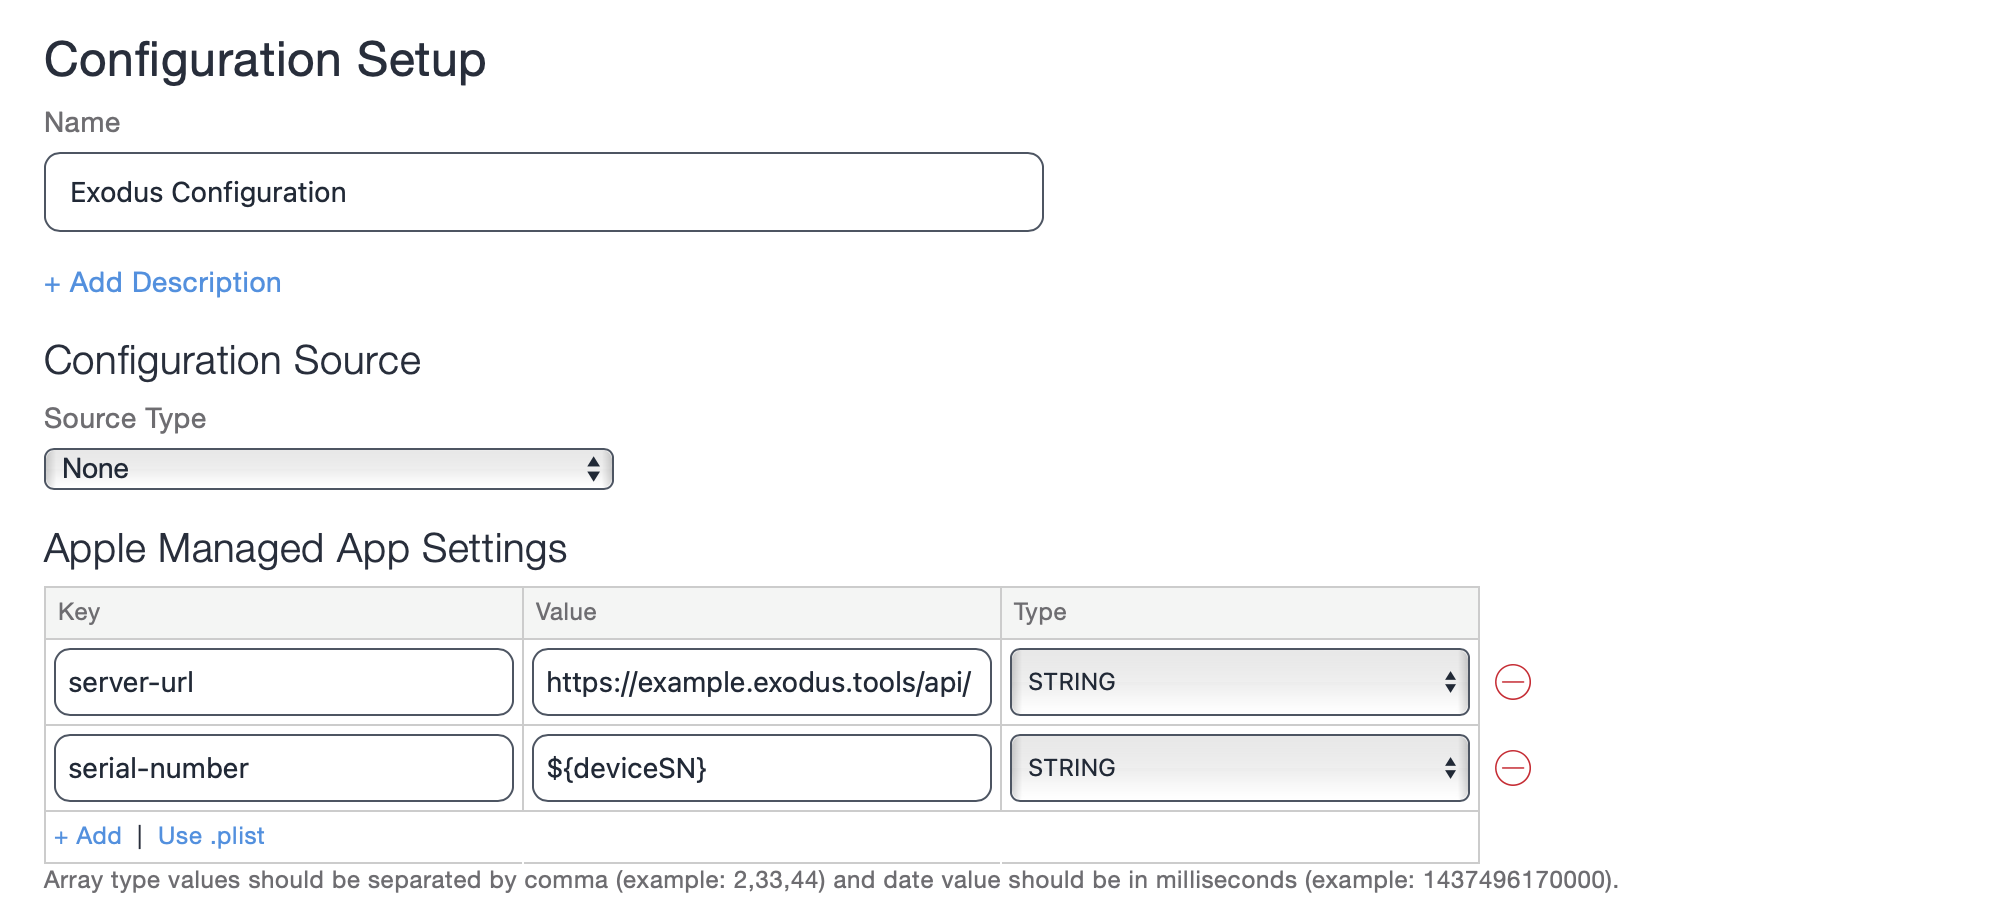Image resolution: width=2000 pixels, height=910 pixels.
Task: Switch to Use .plist option
Action: coord(211,836)
